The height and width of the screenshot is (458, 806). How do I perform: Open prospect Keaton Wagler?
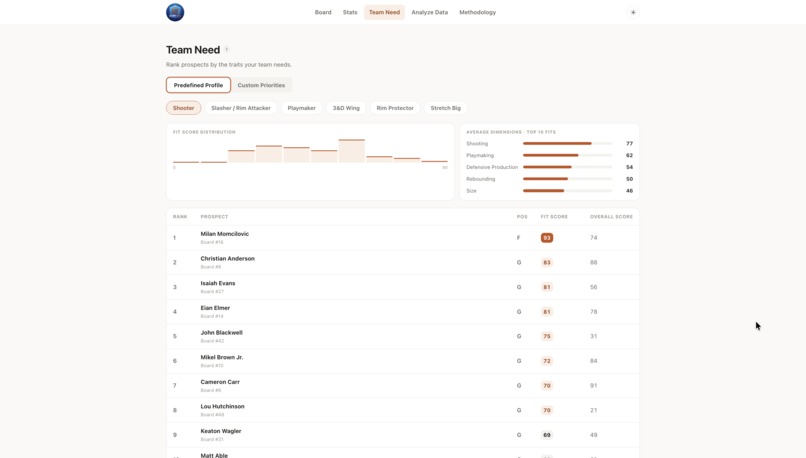click(x=221, y=431)
